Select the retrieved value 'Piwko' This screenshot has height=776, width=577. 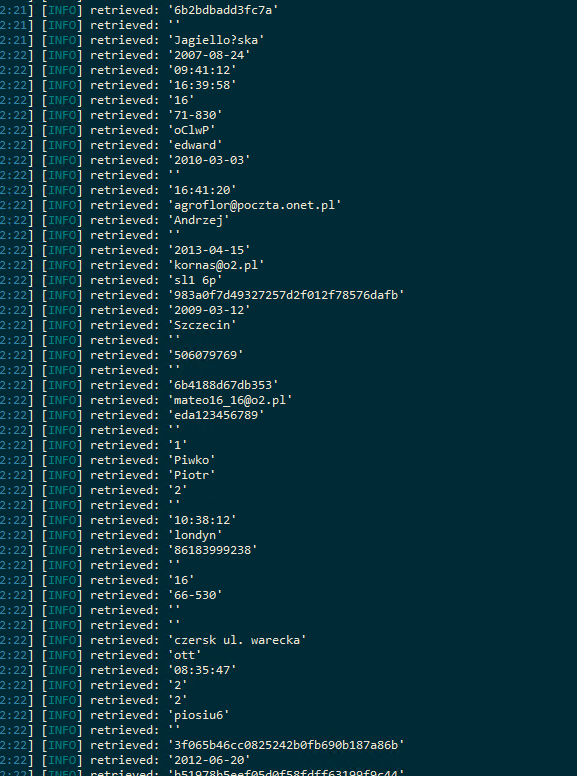(192, 460)
